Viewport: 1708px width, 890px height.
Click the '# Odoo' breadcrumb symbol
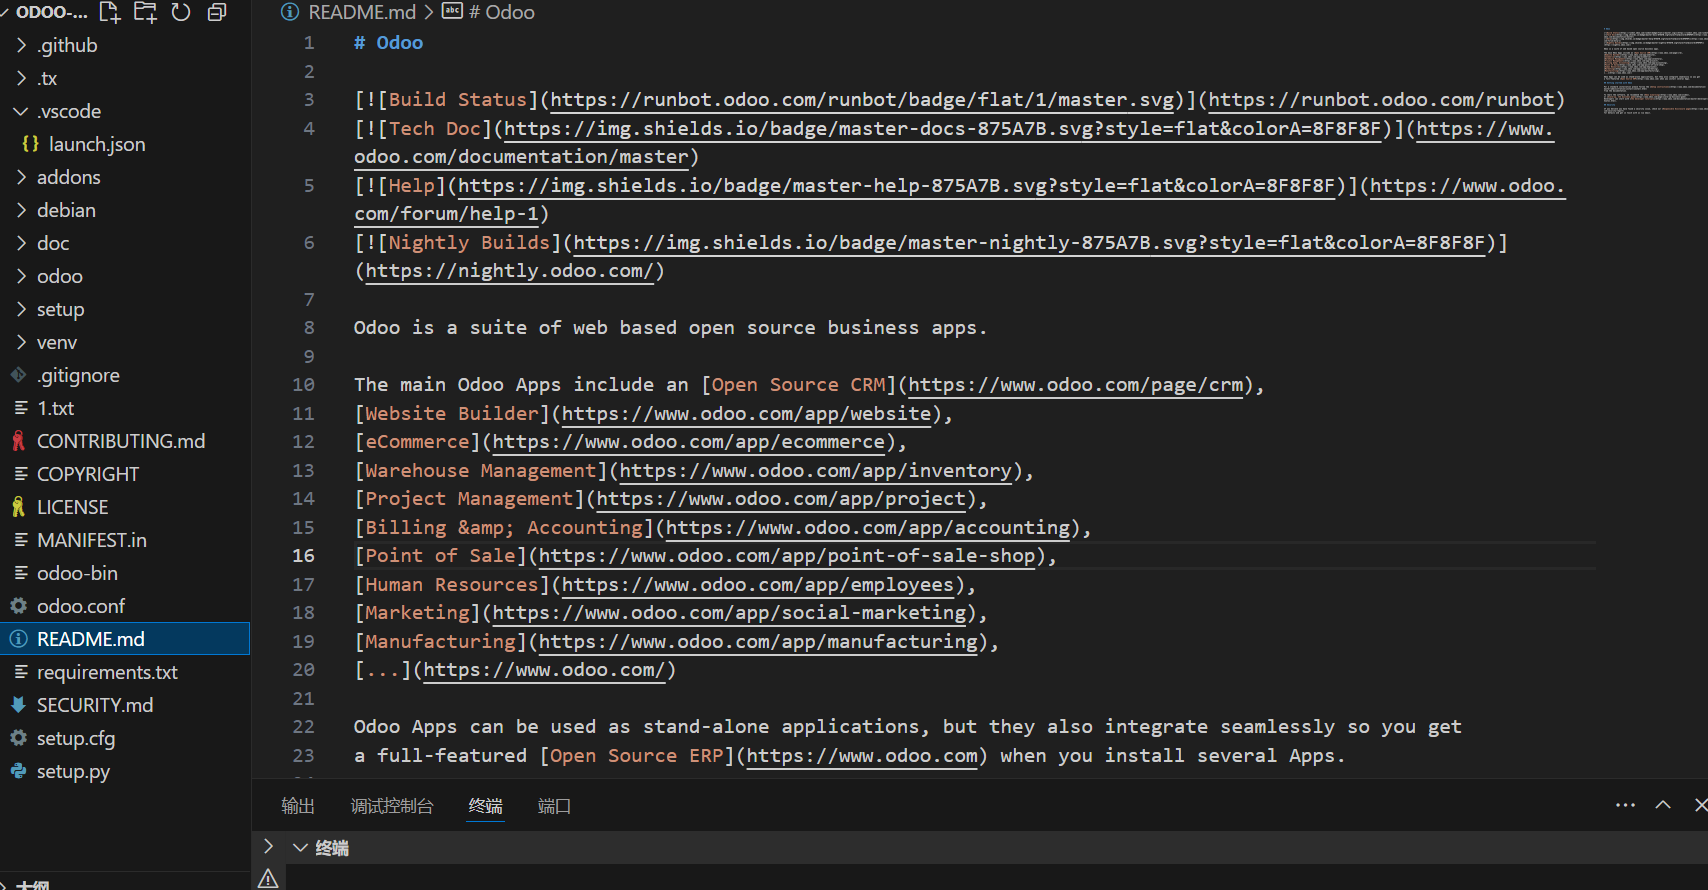point(501,12)
